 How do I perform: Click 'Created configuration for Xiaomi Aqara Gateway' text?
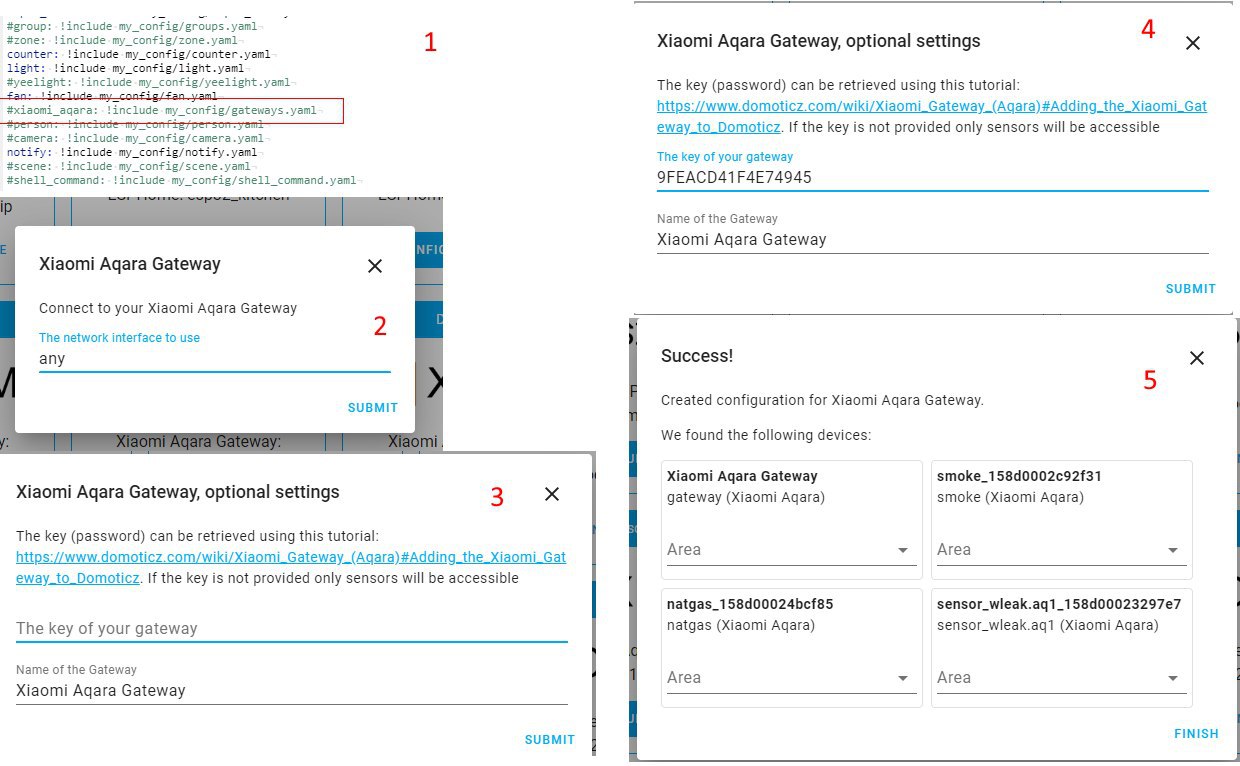822,400
